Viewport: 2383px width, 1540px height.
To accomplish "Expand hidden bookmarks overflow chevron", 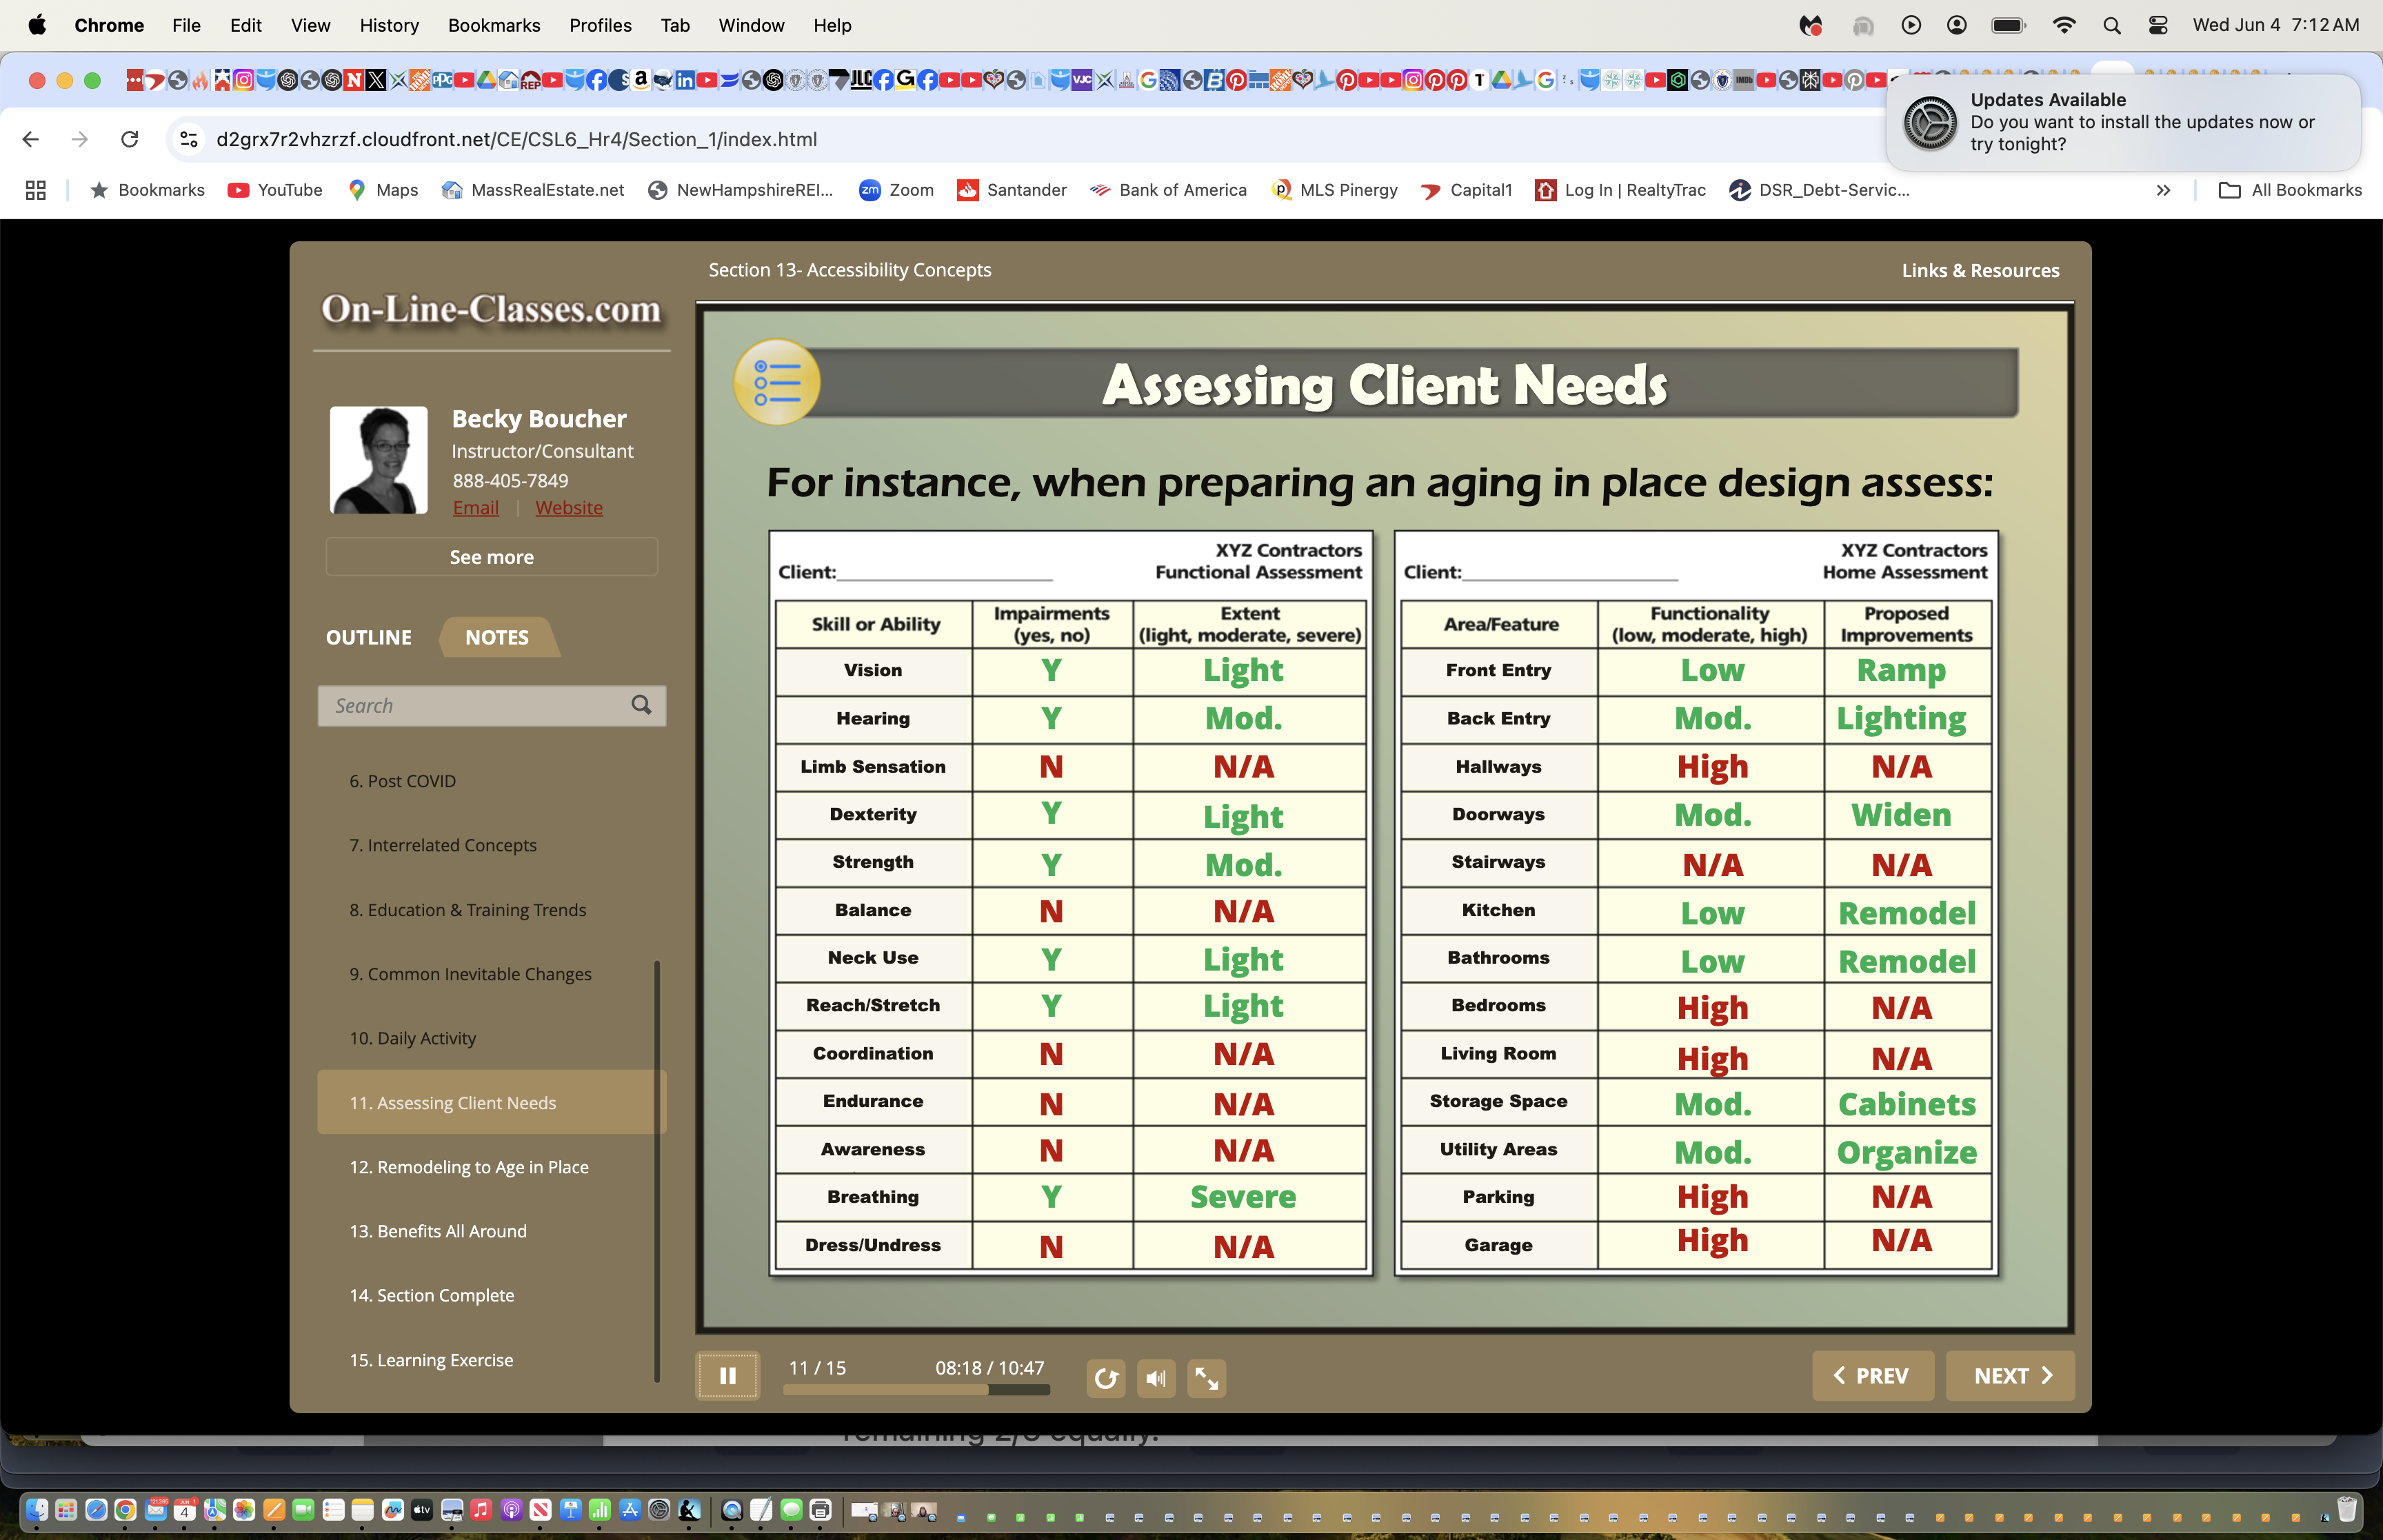I will 2163,190.
